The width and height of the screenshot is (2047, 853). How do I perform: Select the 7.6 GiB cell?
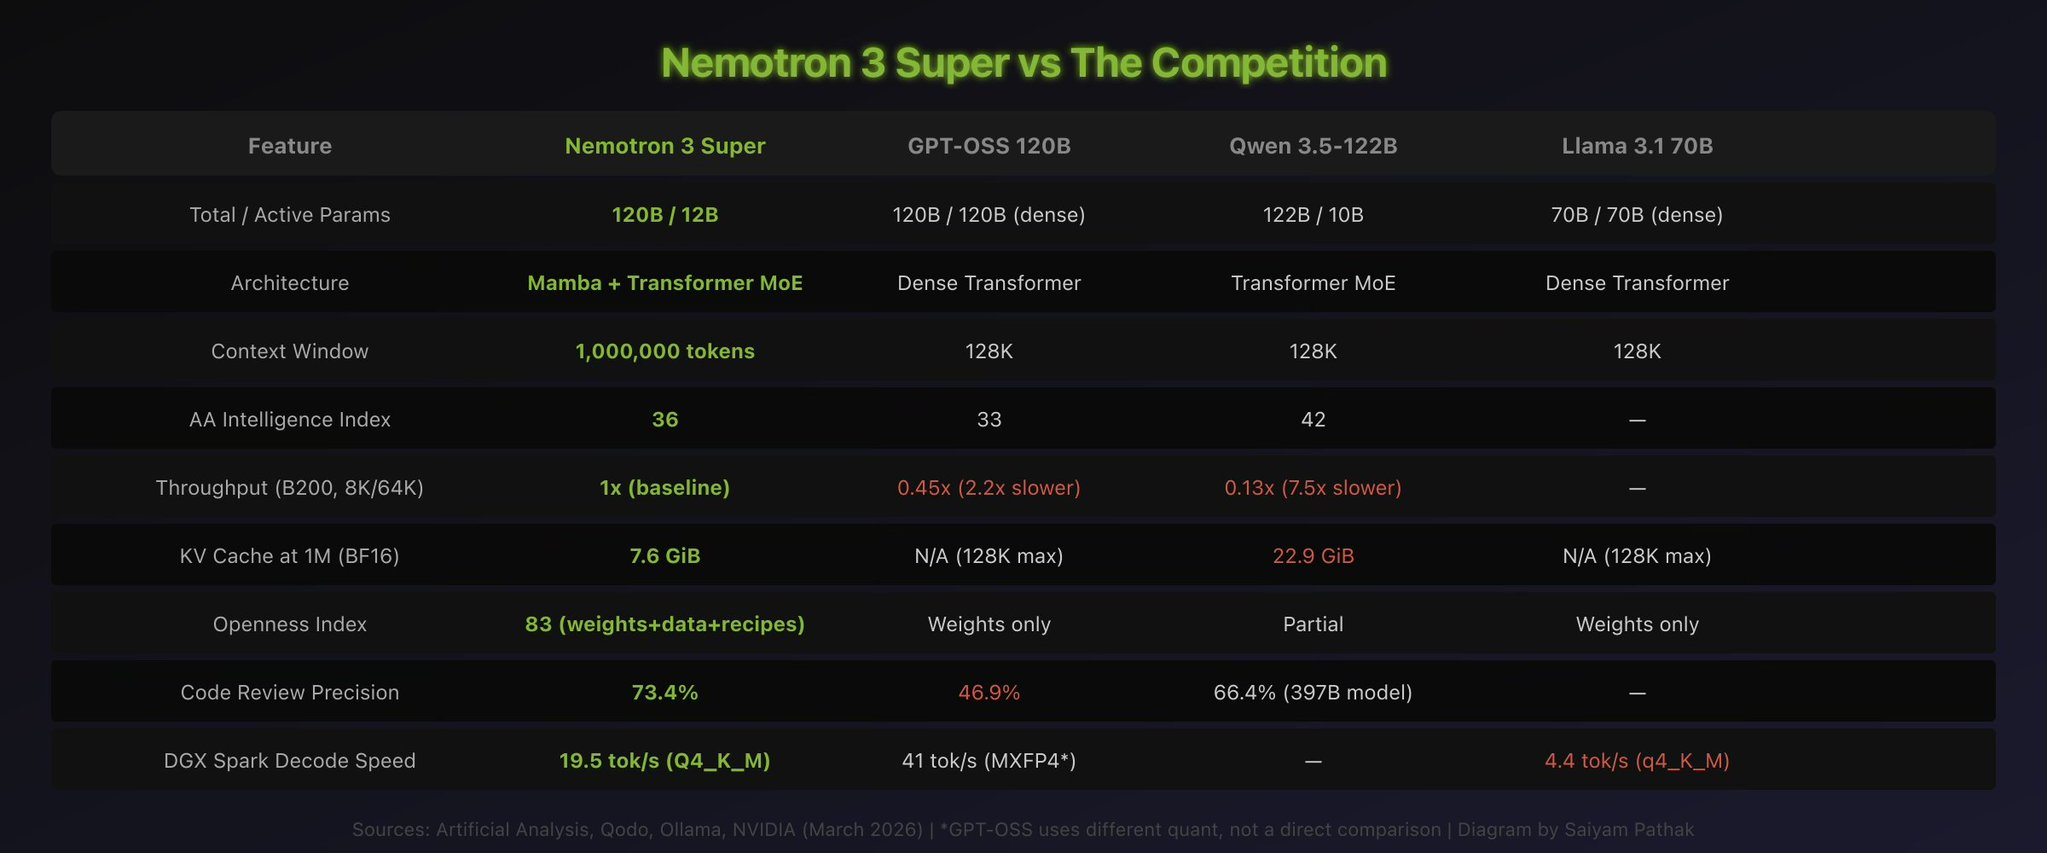665,556
